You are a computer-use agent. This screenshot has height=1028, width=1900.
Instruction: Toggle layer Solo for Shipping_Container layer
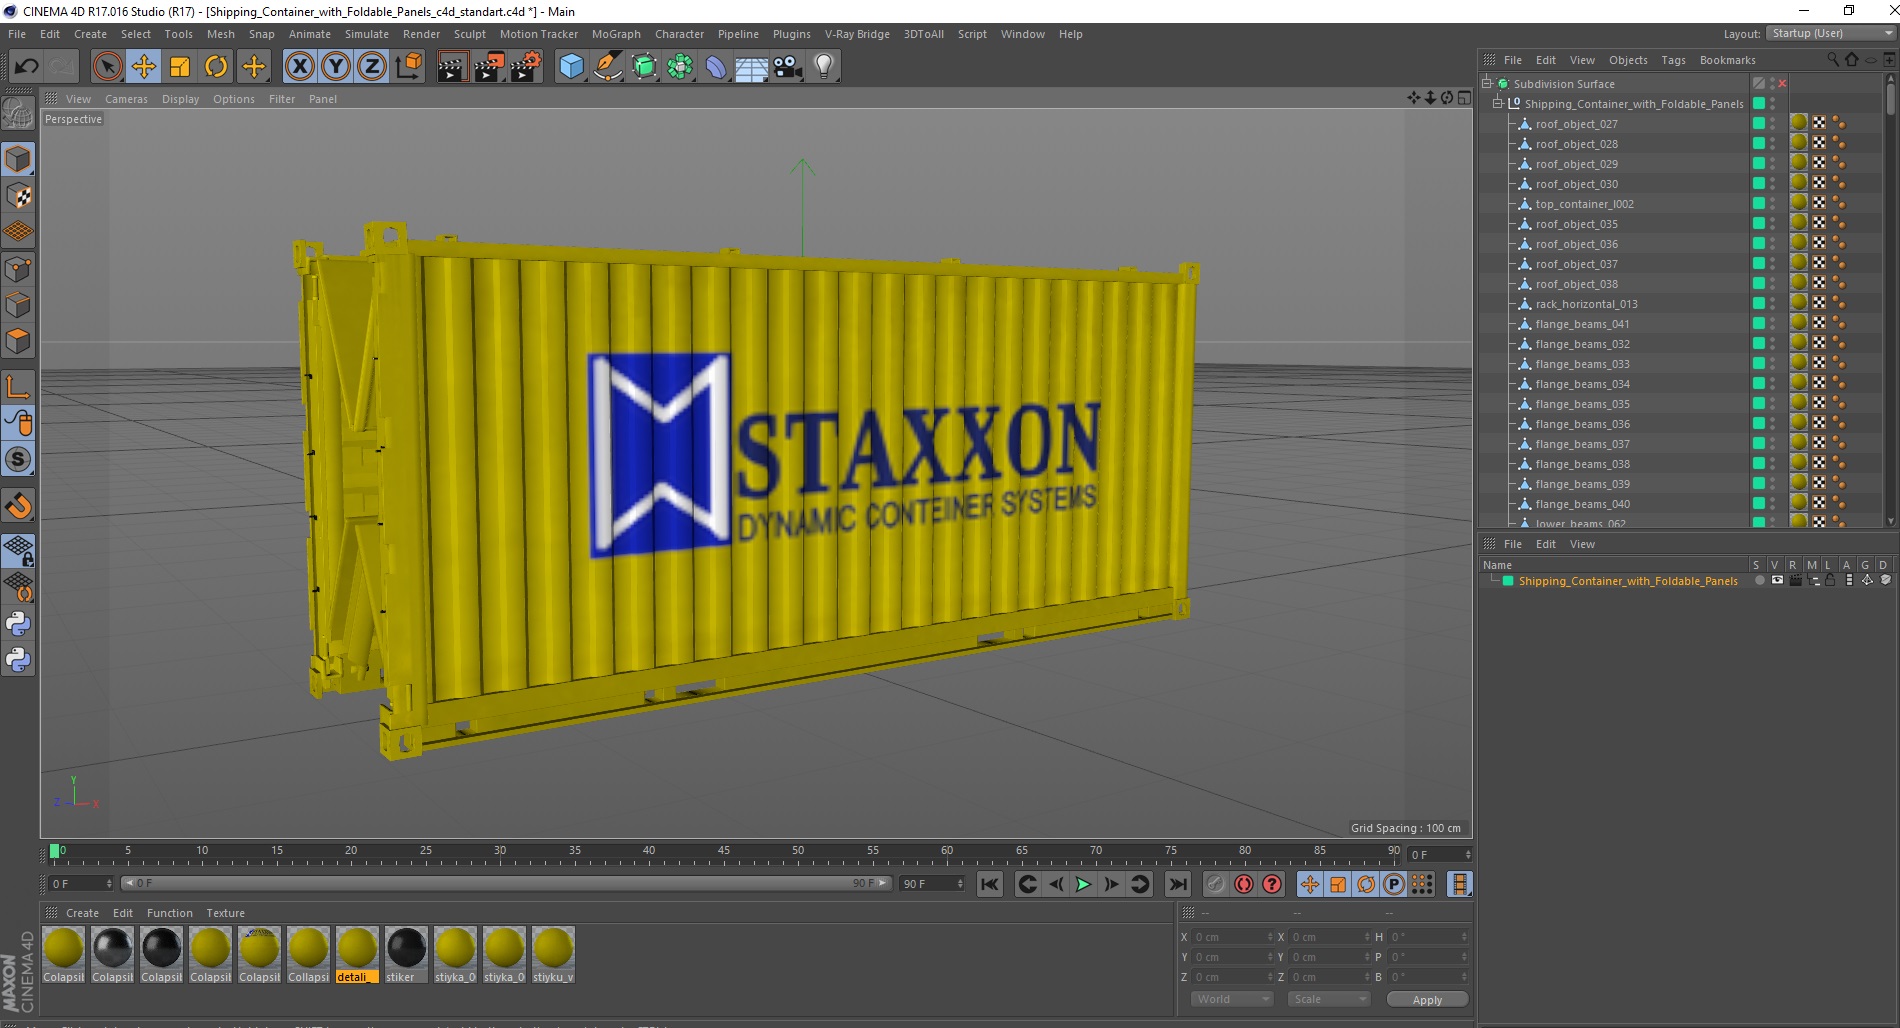[x=1760, y=581]
